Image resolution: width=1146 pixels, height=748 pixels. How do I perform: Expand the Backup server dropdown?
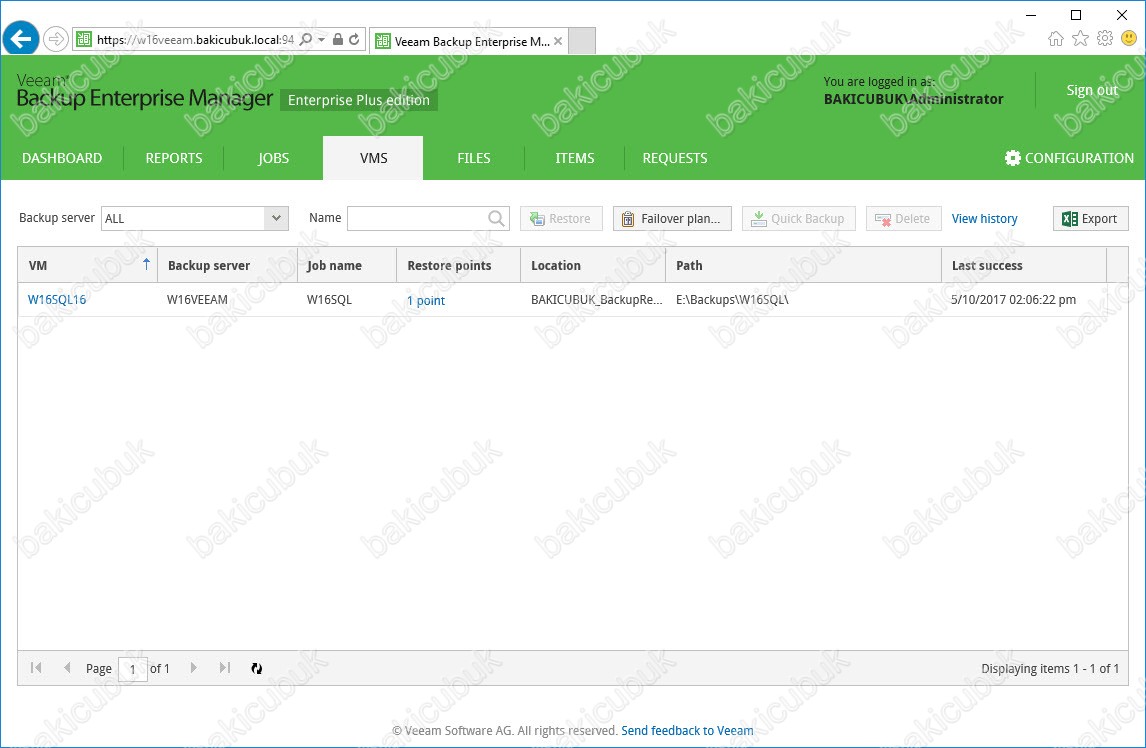coord(276,218)
